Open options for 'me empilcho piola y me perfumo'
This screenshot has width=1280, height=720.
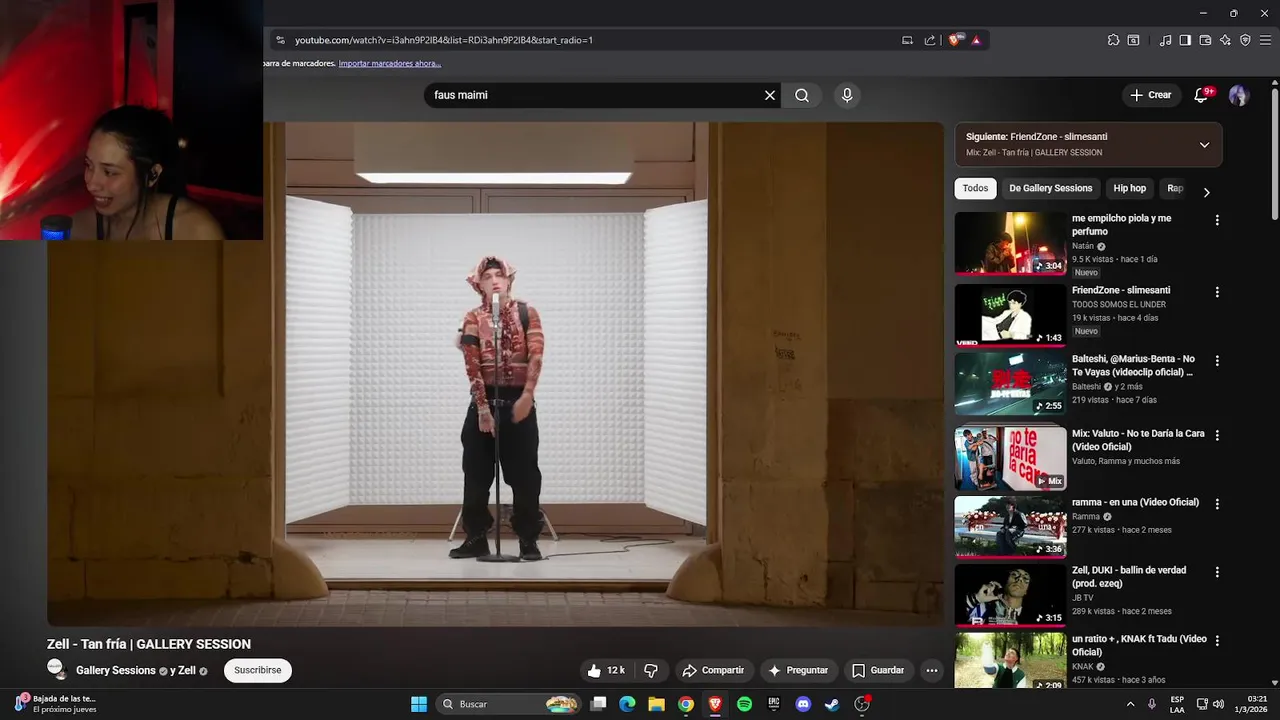pos(1217,220)
